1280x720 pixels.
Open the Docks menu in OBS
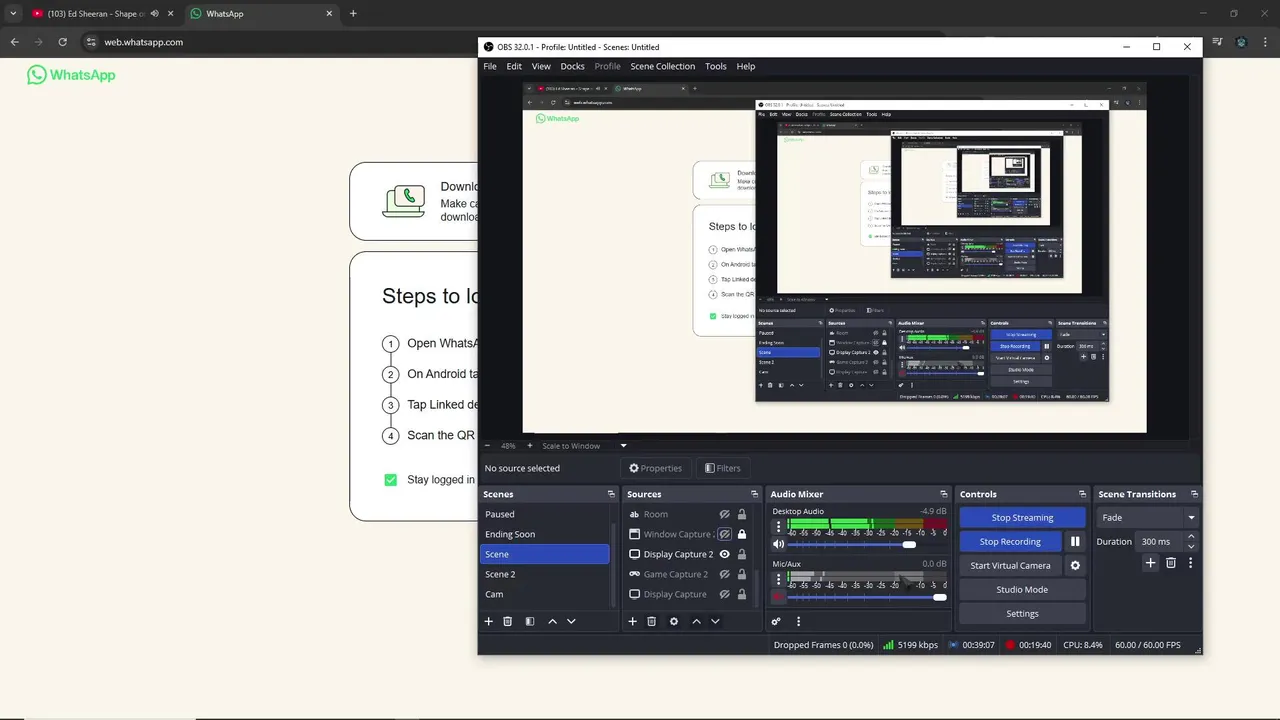click(x=572, y=66)
